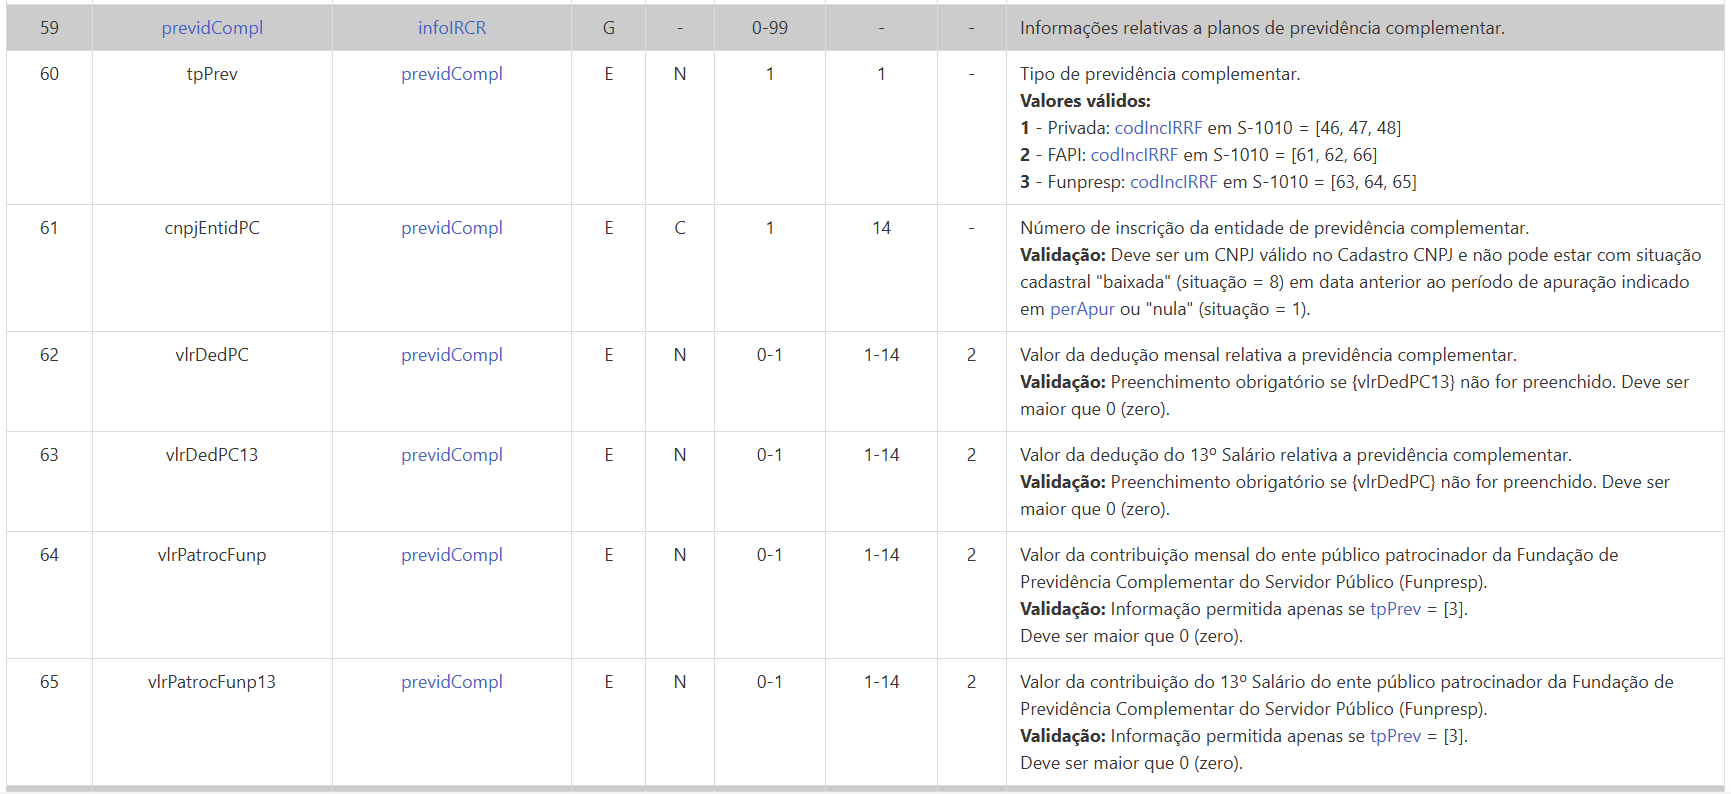Follow tpPrev link in row 65 description
The width and height of the screenshot is (1731, 794).
coord(1395,736)
